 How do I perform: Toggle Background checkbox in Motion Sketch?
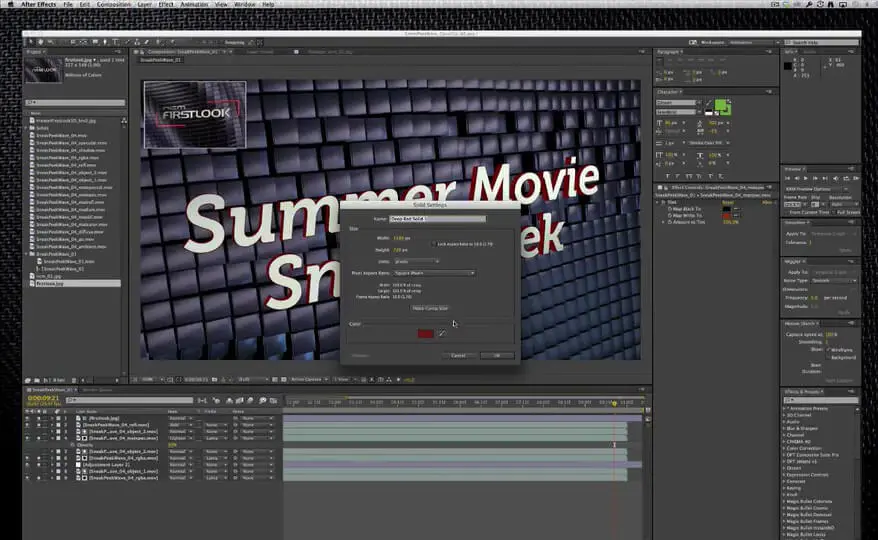coord(828,357)
